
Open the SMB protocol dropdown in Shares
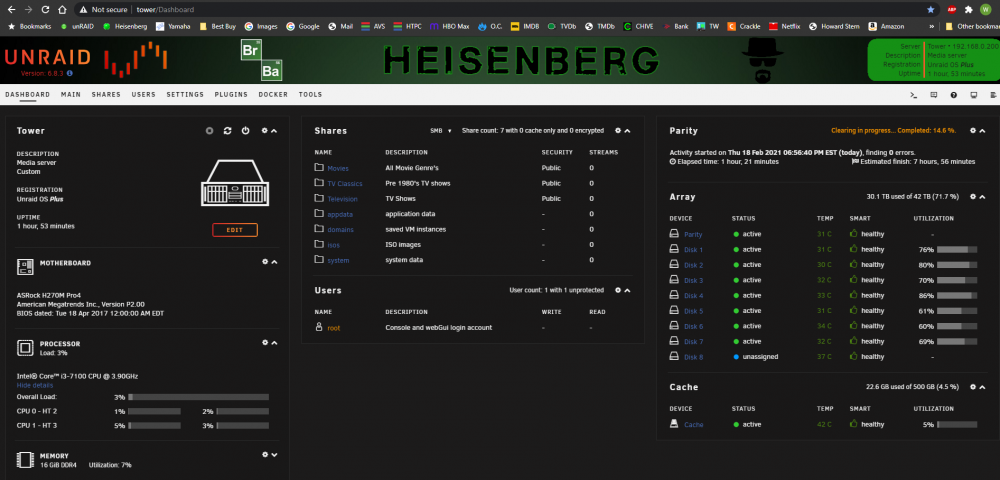pyautogui.click(x=441, y=131)
